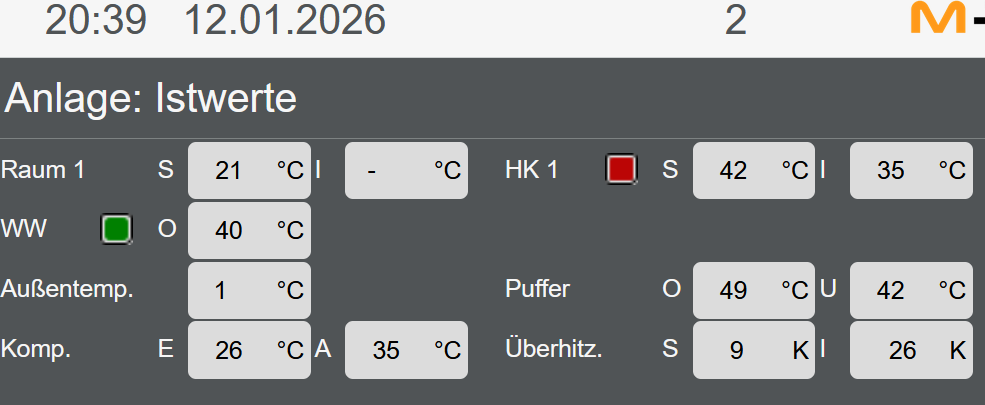Click the red HK 1 status indicator
Image resolution: width=985 pixels, height=405 pixels.
tap(621, 169)
